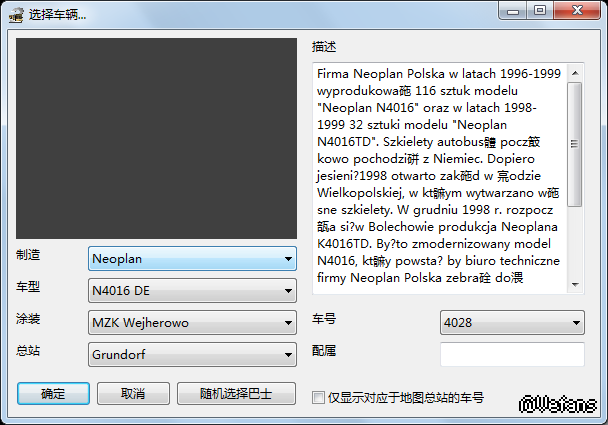Toggle 仅显示对应于地图总站的车号 checkbox
608x425 pixels.
pyautogui.click(x=318, y=397)
